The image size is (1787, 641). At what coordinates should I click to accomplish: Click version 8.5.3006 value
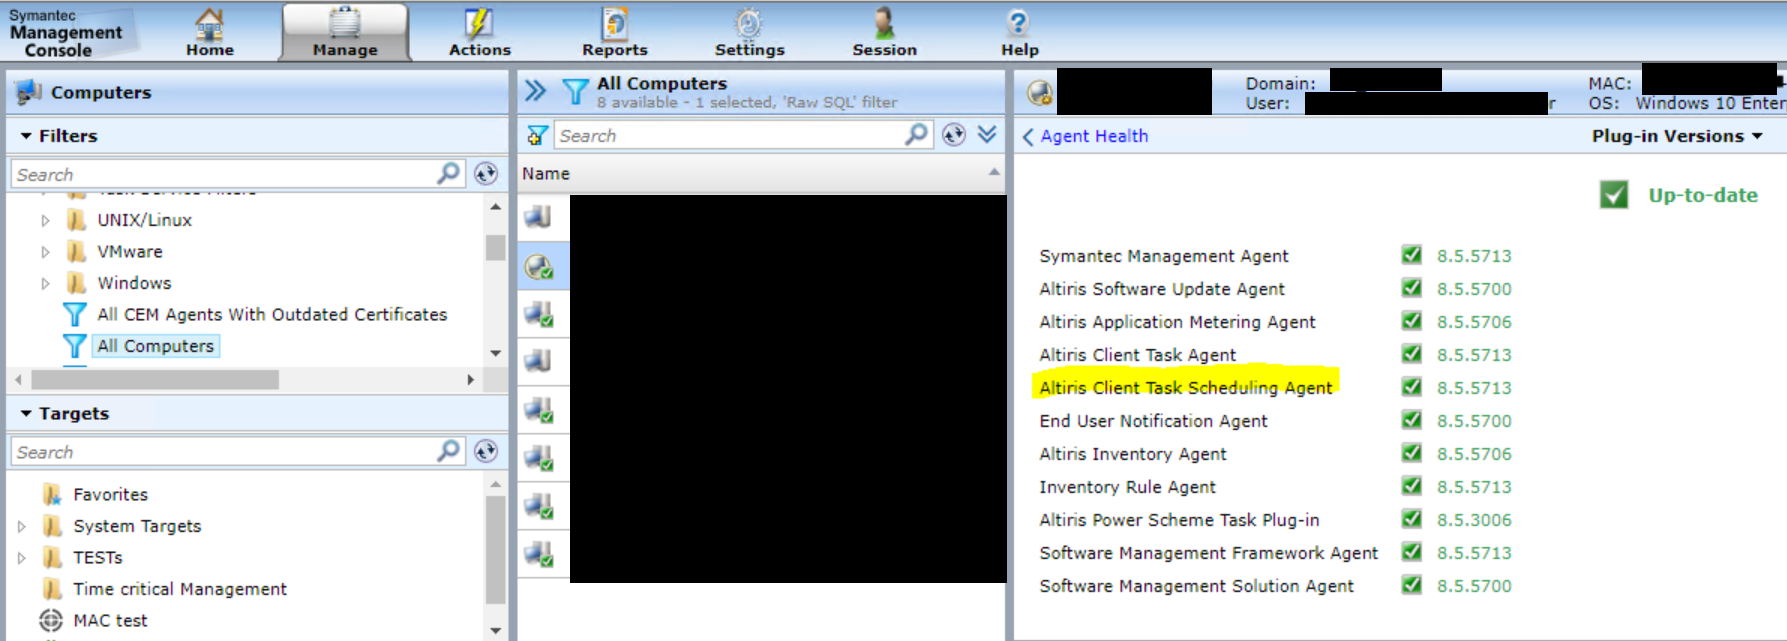(x=1474, y=520)
